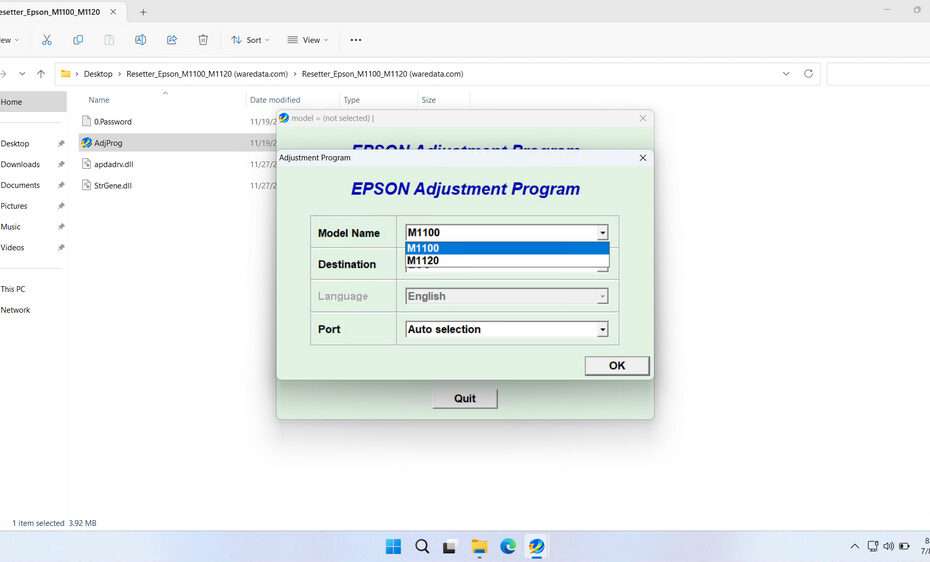
Task: Select the StrGene.dll file
Action: tap(113, 186)
